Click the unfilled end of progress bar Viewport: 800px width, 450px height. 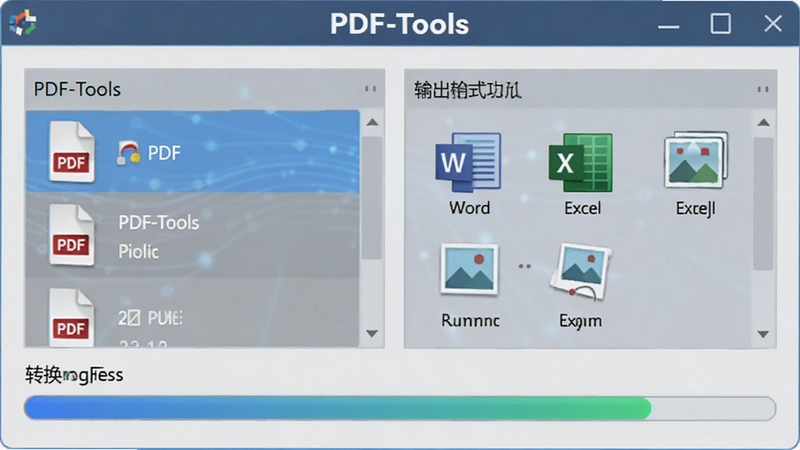click(x=713, y=408)
